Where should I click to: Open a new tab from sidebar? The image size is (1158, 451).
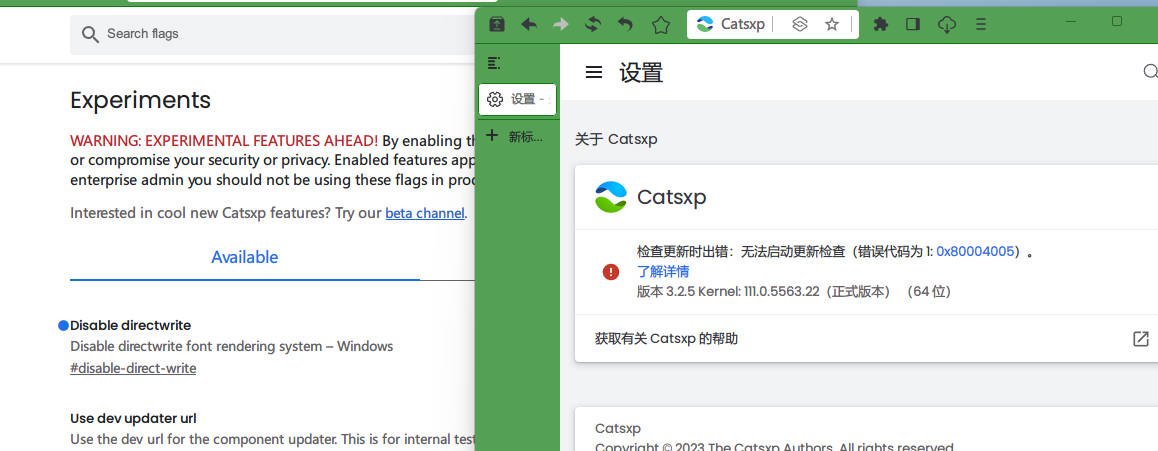click(515, 137)
